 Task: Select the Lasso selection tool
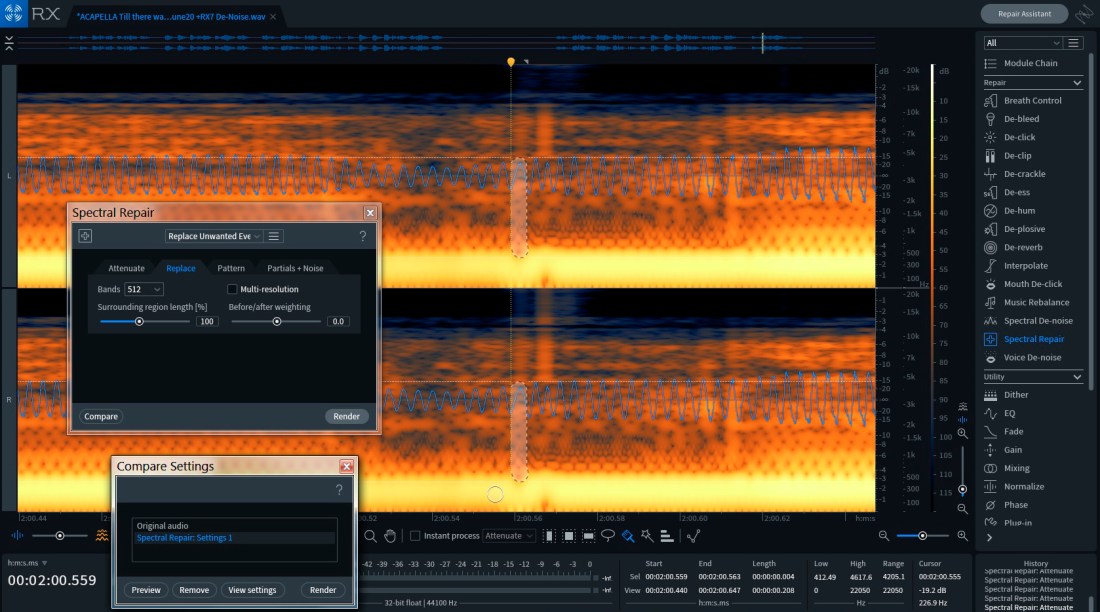607,535
